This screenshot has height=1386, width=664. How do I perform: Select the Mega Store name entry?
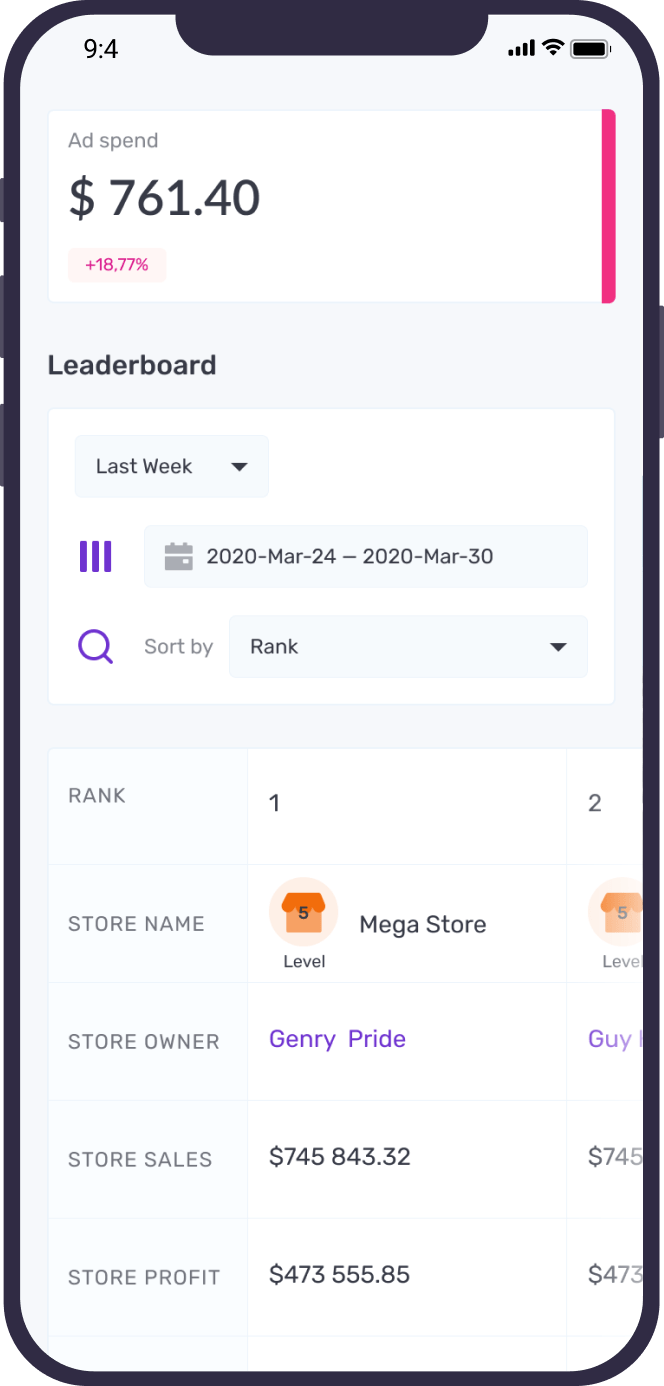pos(422,924)
